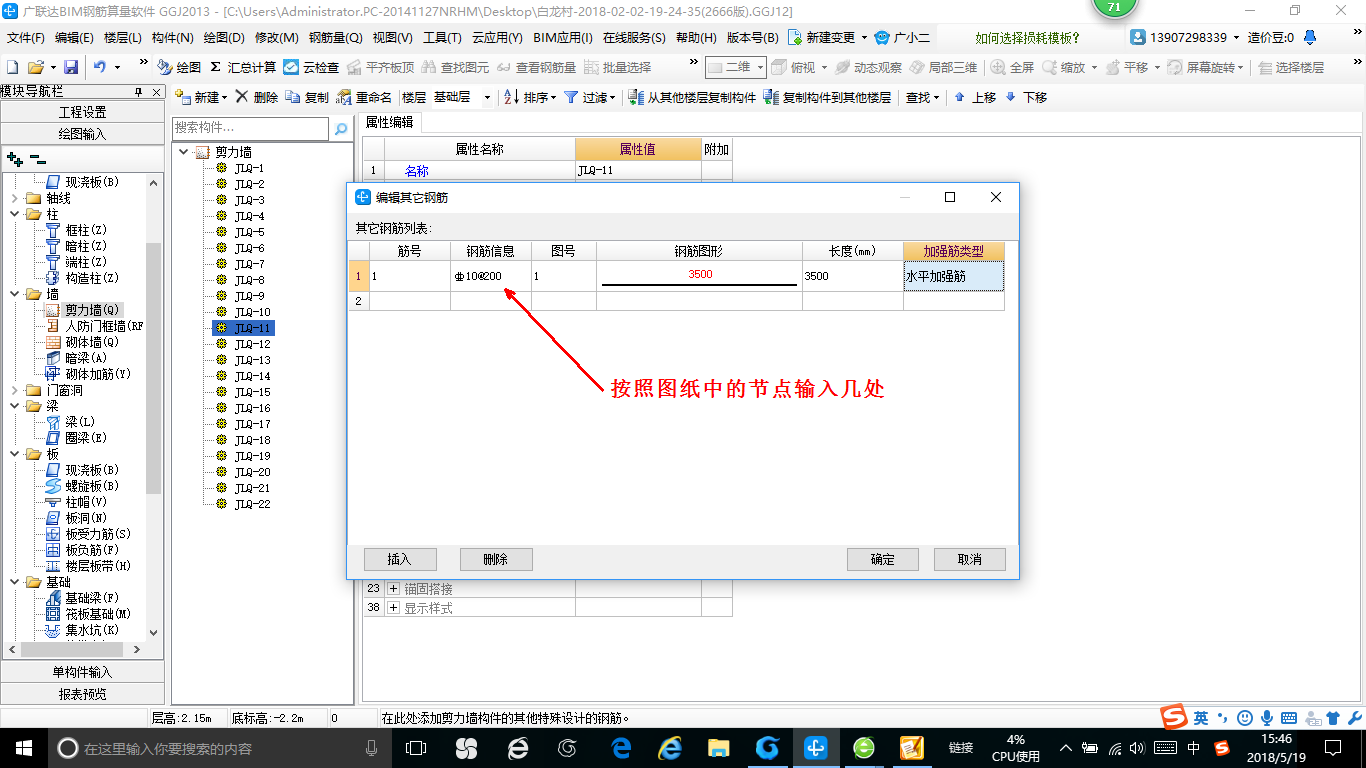Select 筏板基础(M) in the navigator
This screenshot has width=1366, height=768.
(x=98, y=614)
